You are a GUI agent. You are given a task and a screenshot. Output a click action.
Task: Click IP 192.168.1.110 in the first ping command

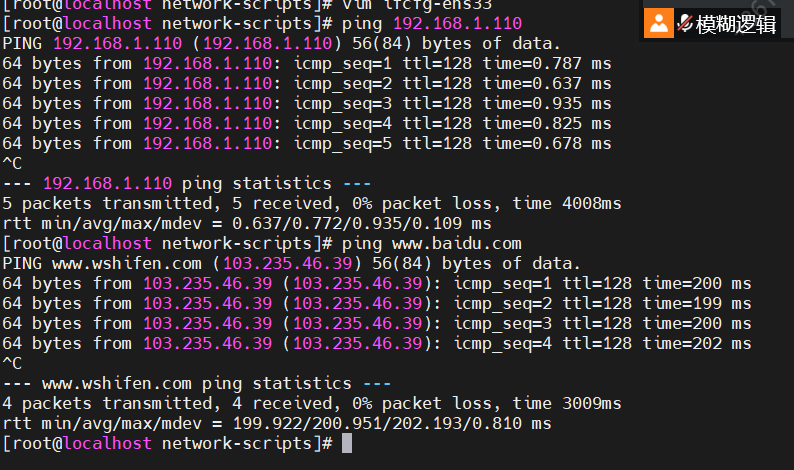point(457,23)
